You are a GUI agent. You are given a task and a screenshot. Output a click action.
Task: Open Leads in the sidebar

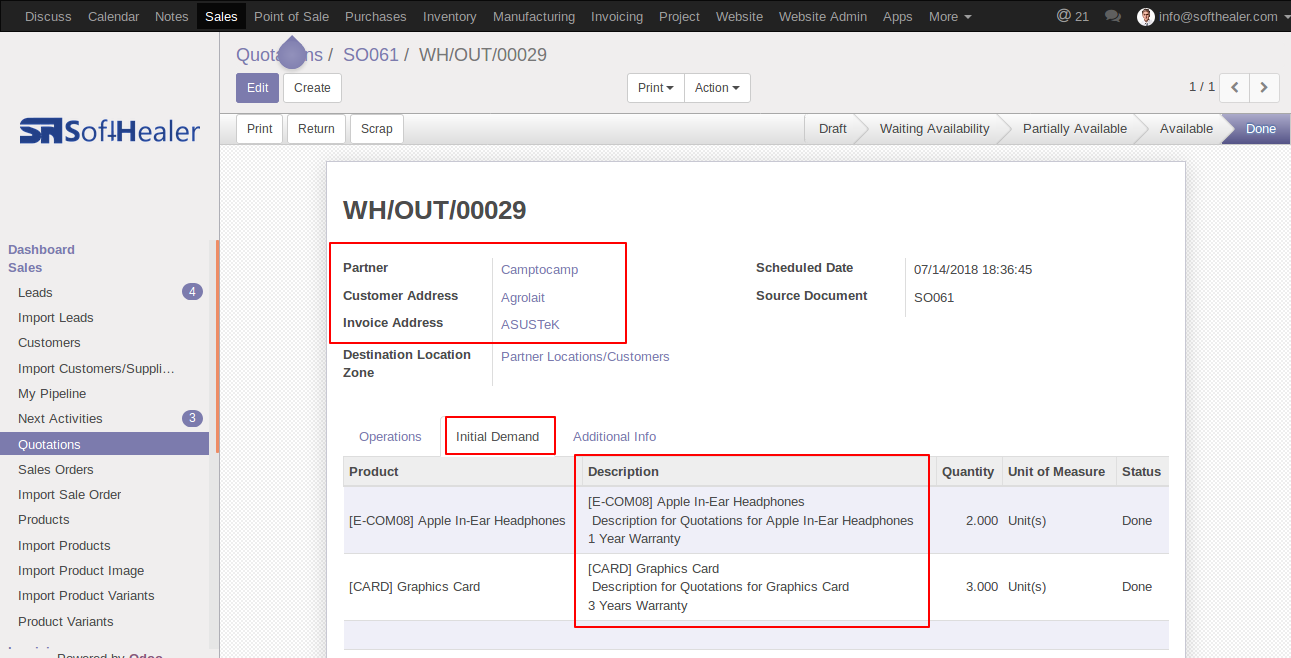(105, 292)
